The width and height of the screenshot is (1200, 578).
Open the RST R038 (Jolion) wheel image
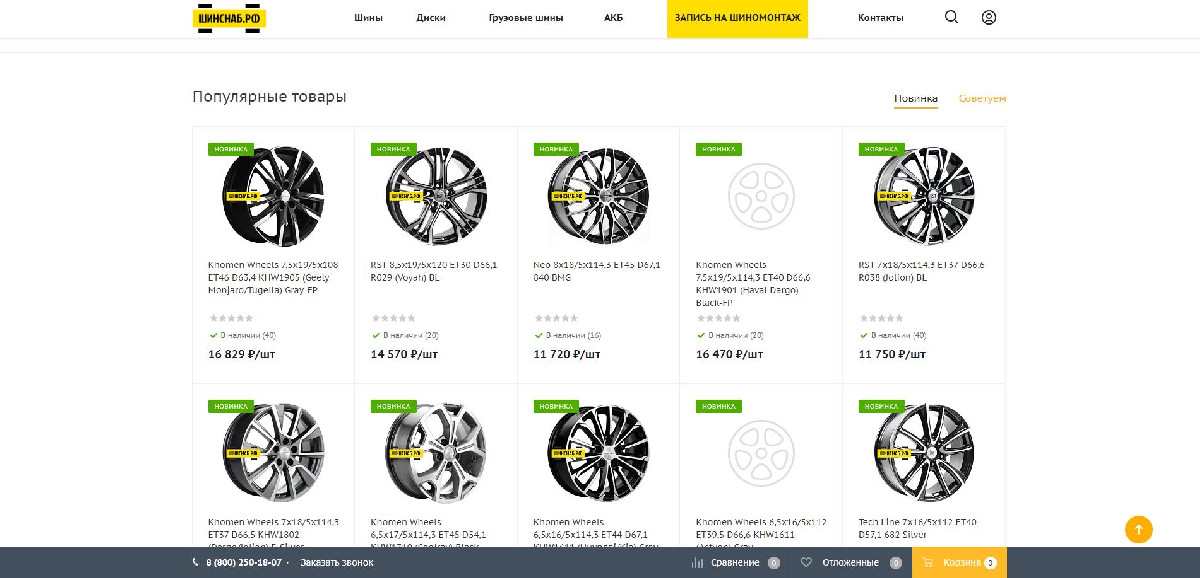pos(924,194)
